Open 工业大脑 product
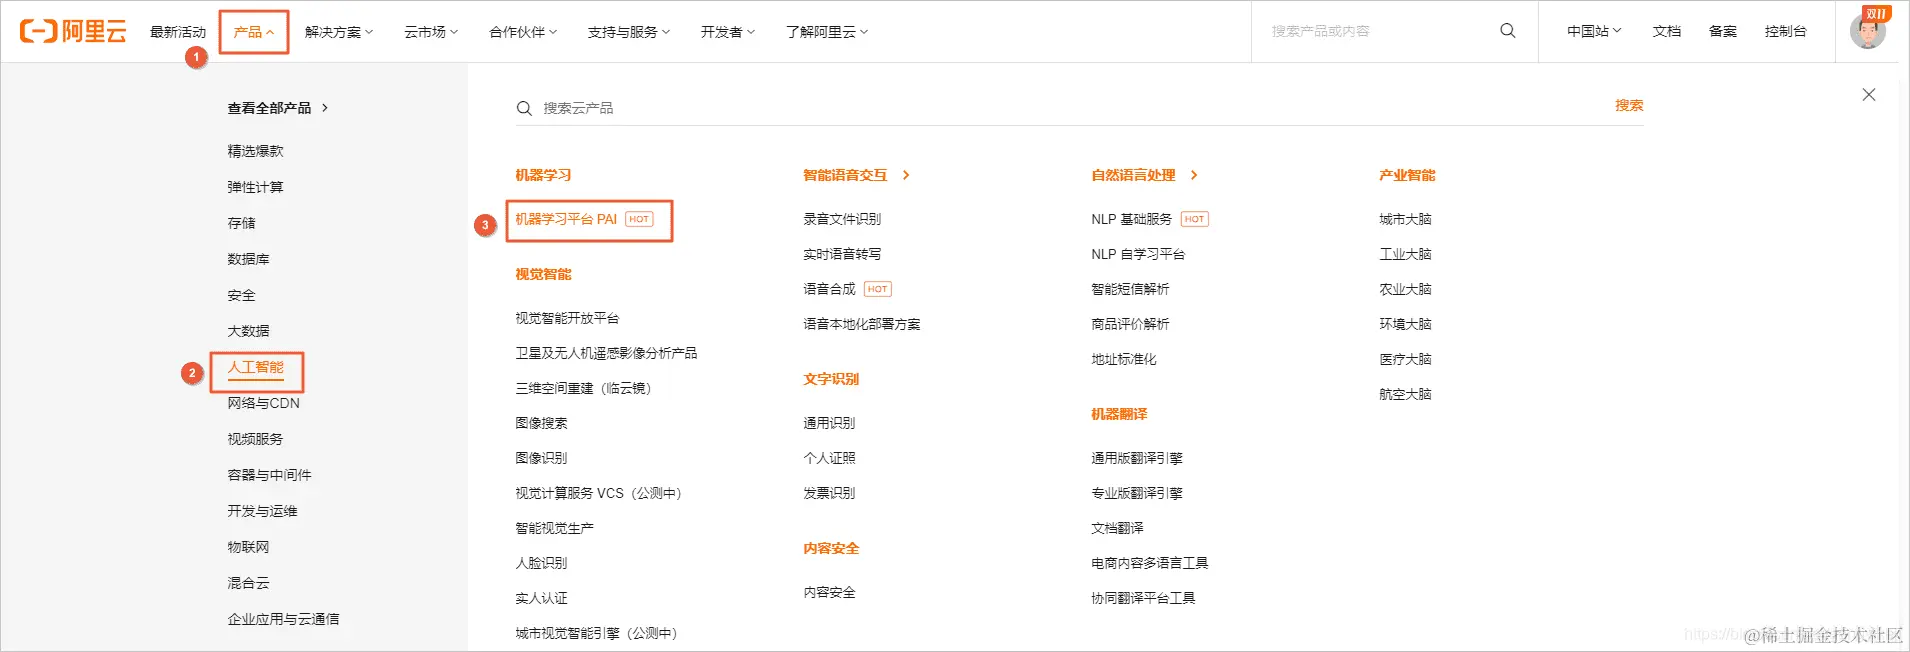Viewport: 1910px width, 652px height. (1405, 254)
